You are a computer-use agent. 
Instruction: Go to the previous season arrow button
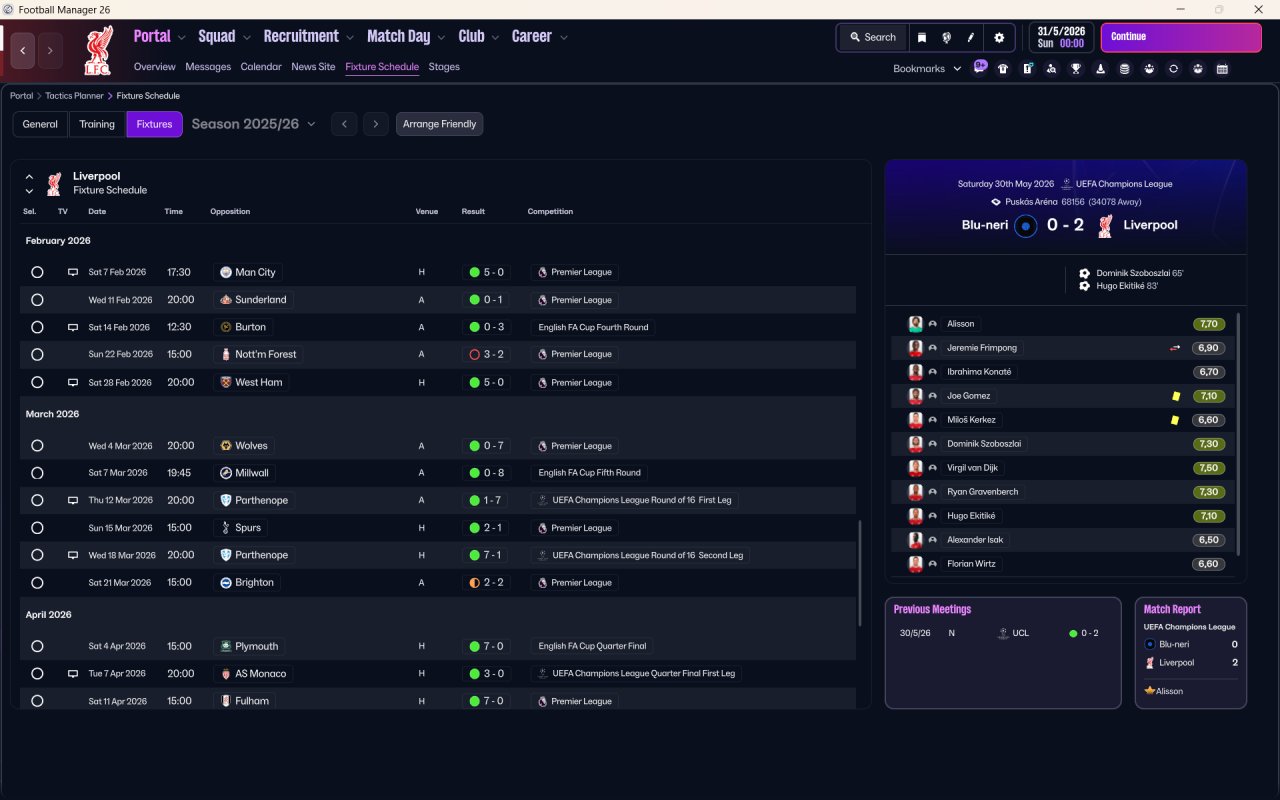point(344,124)
